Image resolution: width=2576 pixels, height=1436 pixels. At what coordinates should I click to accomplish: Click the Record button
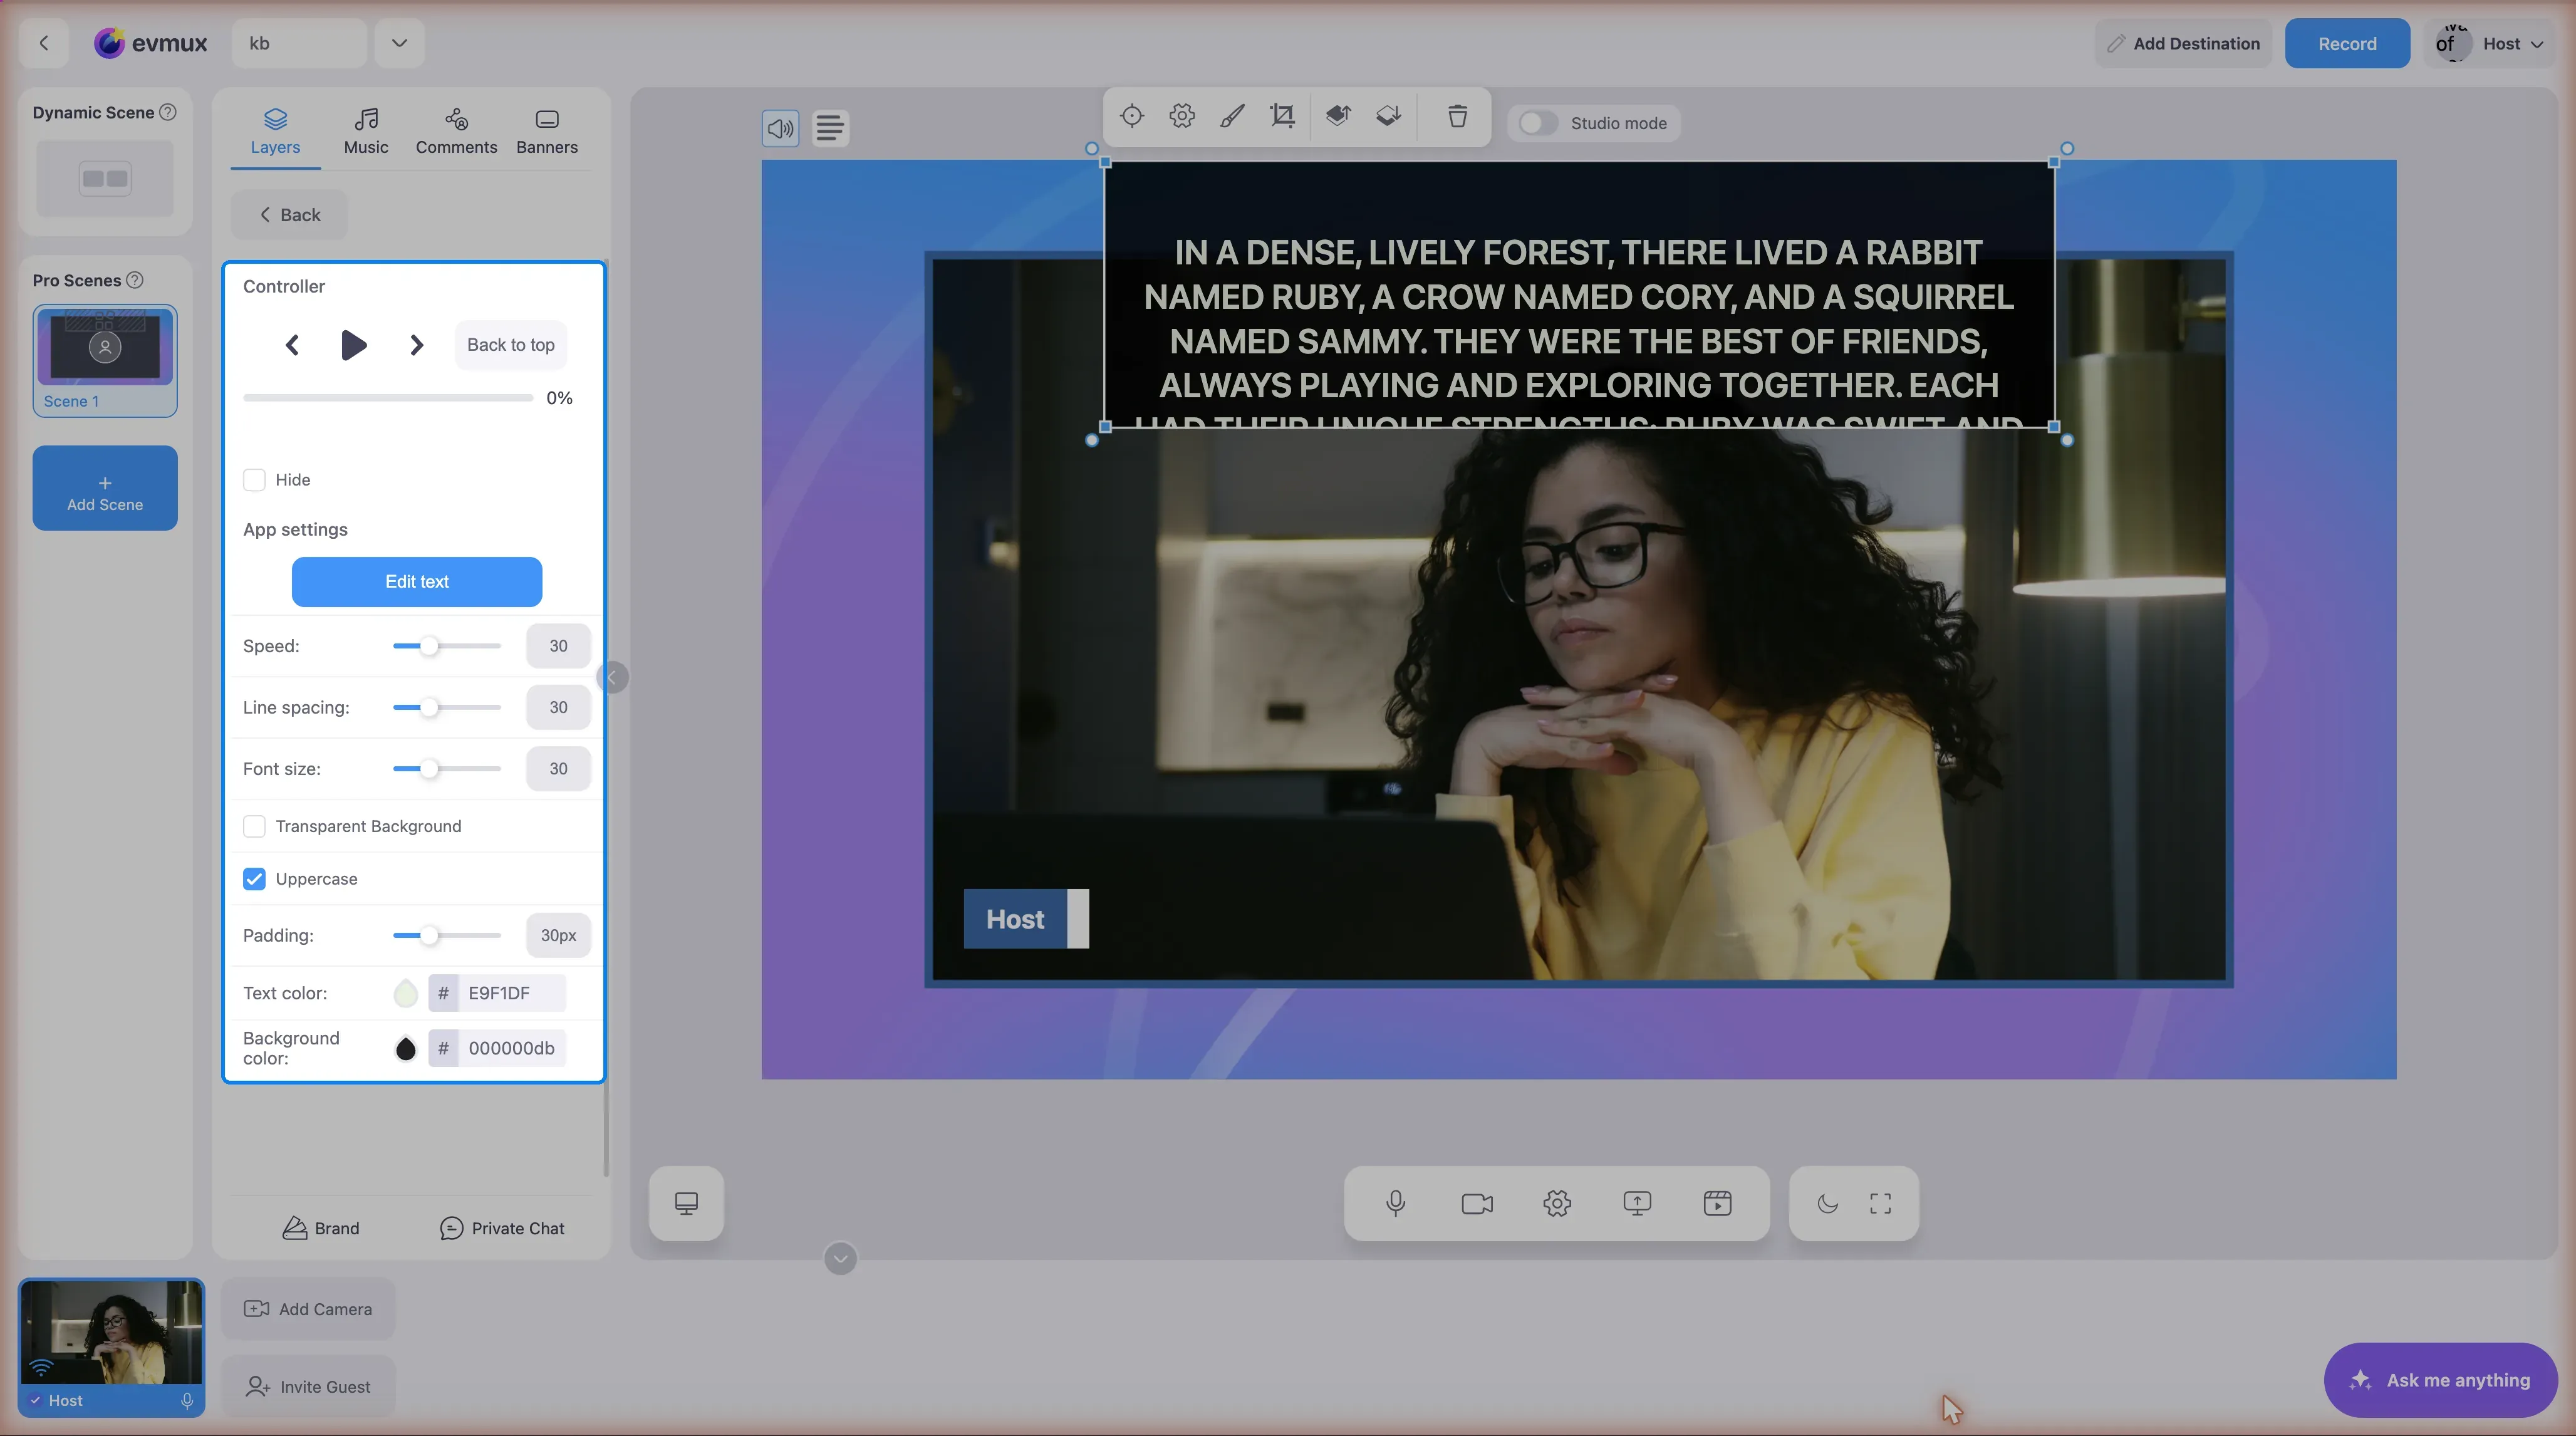[x=2347, y=43]
